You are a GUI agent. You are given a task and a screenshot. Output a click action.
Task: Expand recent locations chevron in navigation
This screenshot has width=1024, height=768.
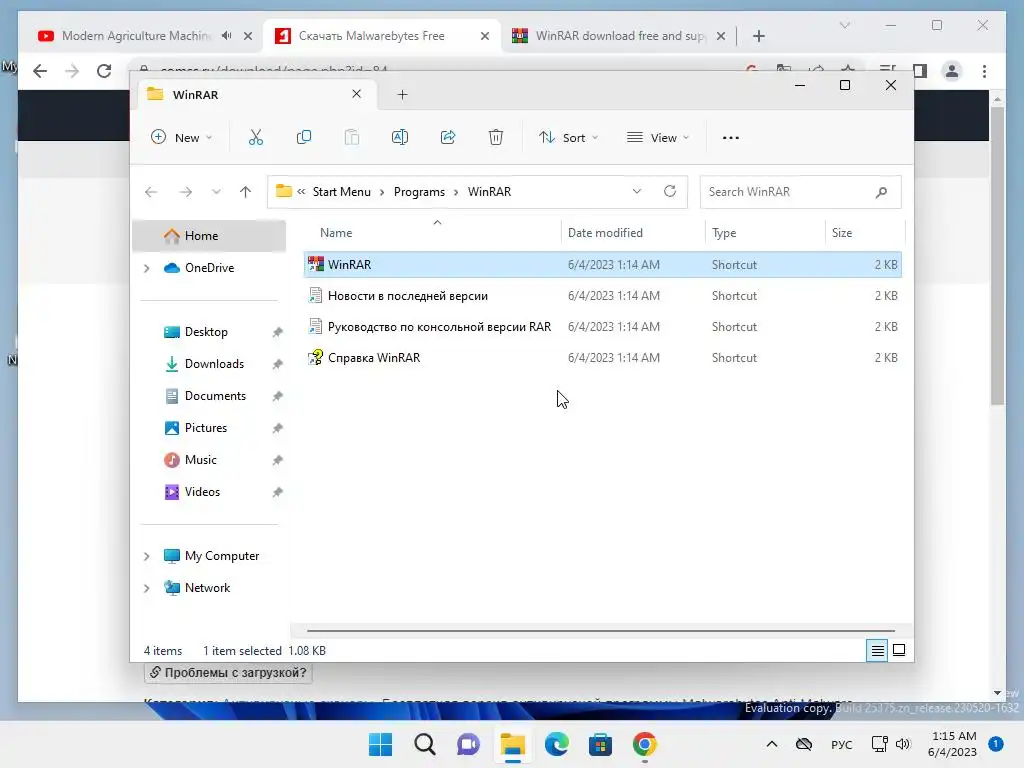[x=216, y=192]
